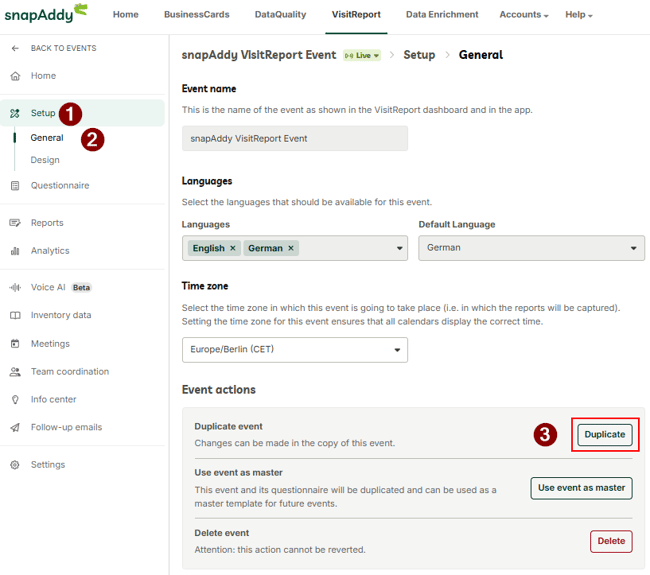Image resolution: width=650 pixels, height=575 pixels.
Task: Open the Data Enrichment tab
Action: 442,15
